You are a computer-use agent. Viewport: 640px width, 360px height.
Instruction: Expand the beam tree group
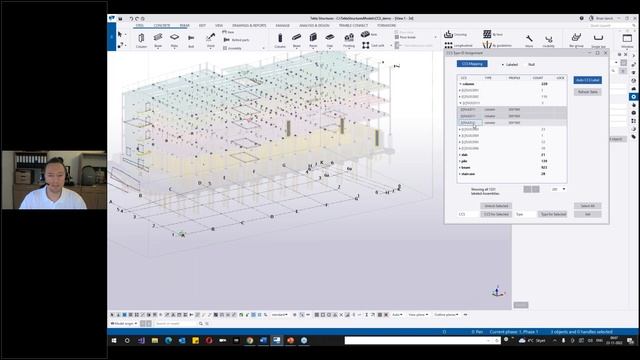pos(460,167)
